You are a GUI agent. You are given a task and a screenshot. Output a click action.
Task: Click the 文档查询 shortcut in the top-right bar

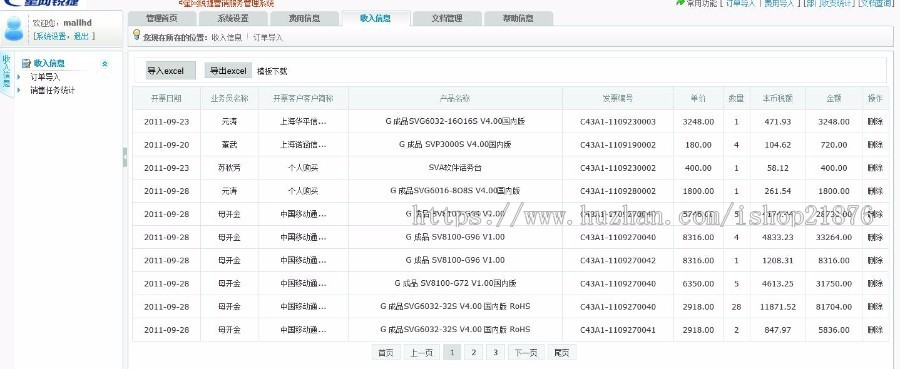pos(876,3)
